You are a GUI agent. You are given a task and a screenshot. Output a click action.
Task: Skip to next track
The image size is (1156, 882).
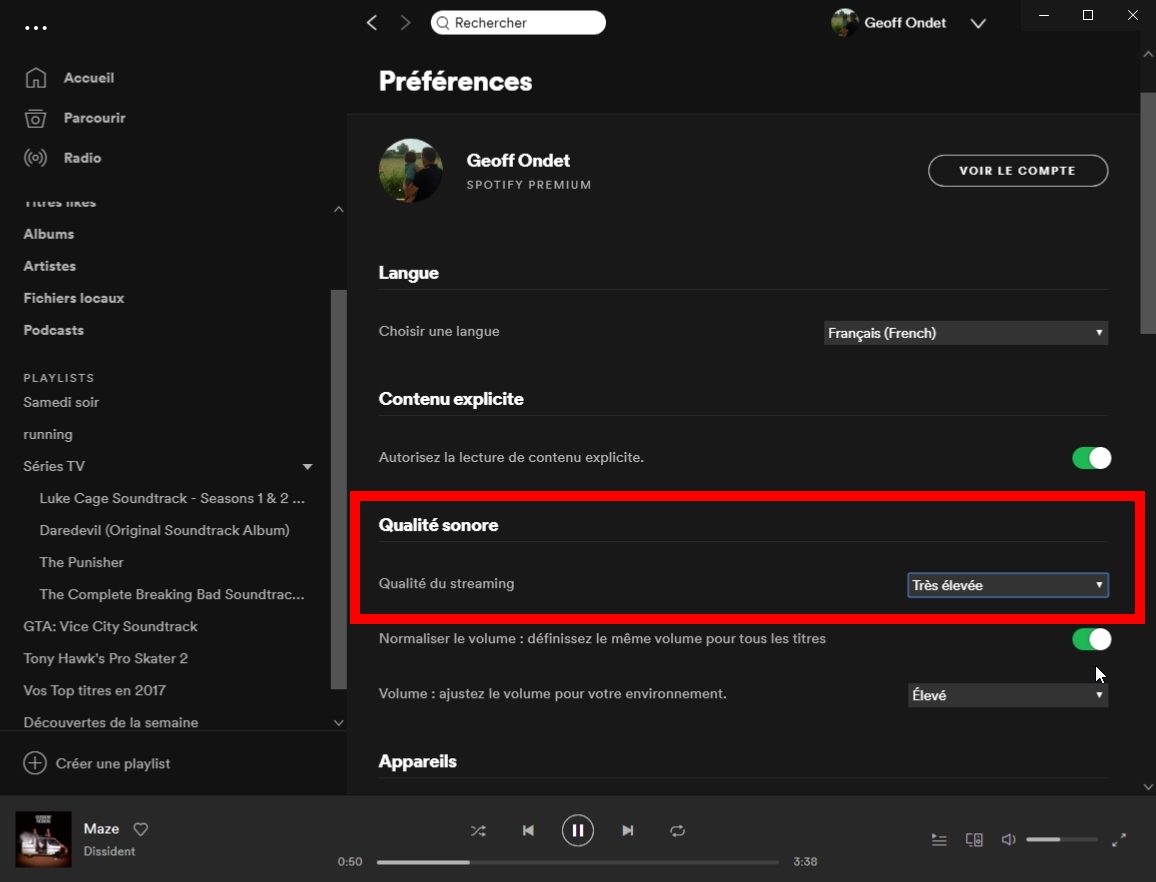(x=627, y=831)
